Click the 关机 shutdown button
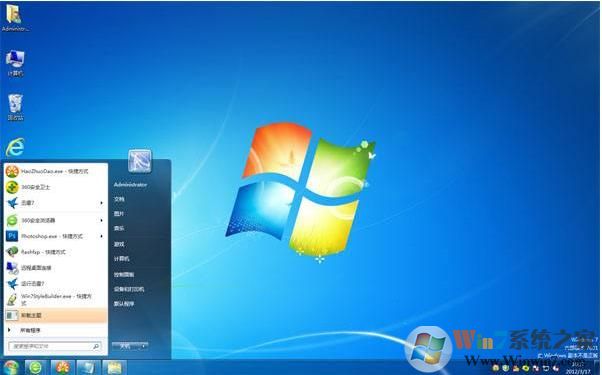602x375 pixels. 125,346
